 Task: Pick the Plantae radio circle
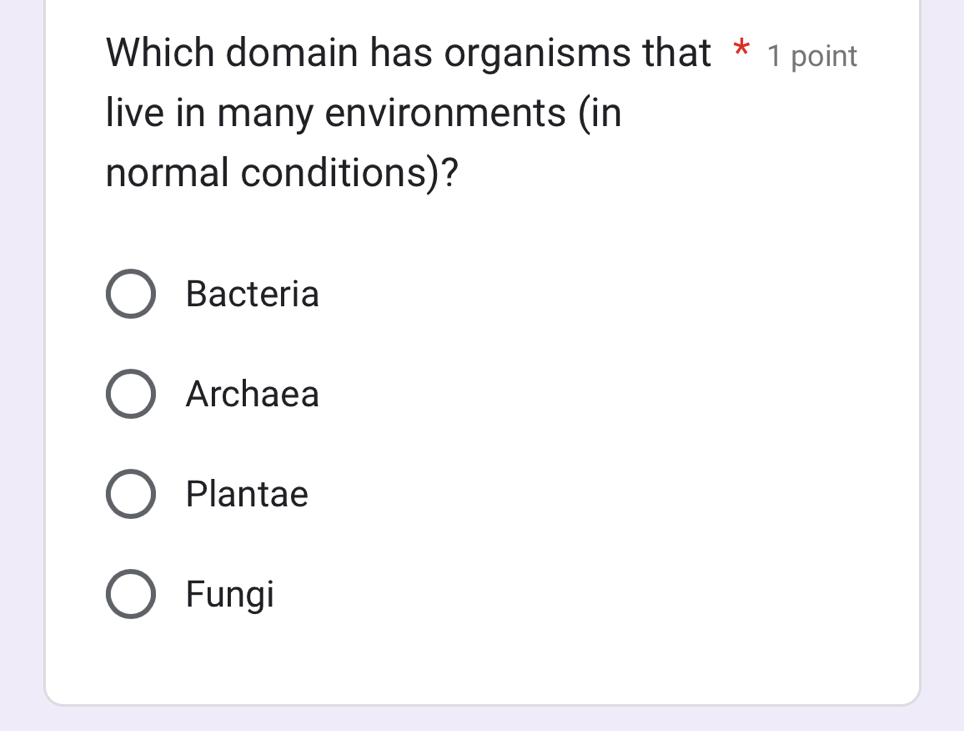click(x=130, y=494)
